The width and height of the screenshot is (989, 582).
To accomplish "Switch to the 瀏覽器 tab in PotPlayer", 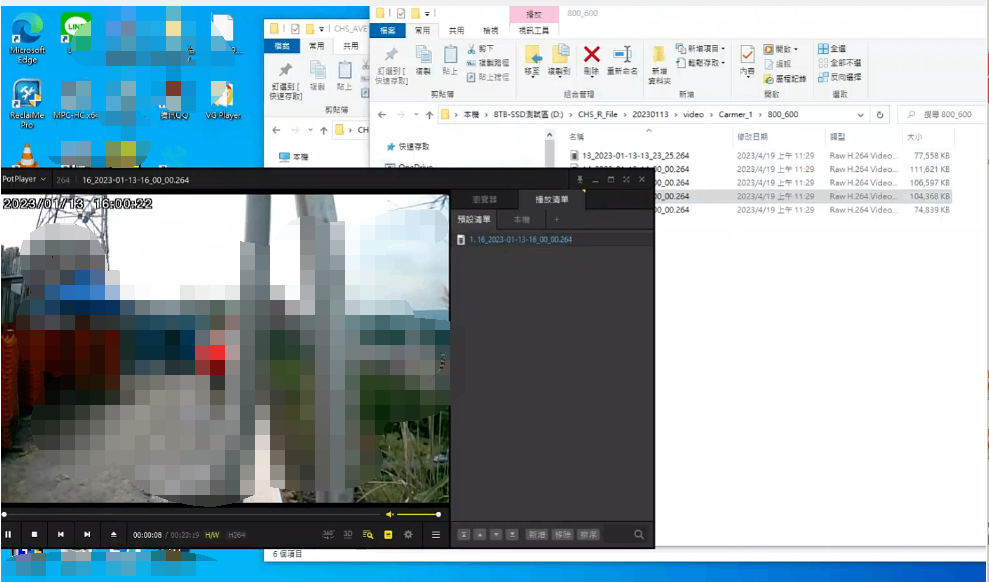I will point(484,199).
